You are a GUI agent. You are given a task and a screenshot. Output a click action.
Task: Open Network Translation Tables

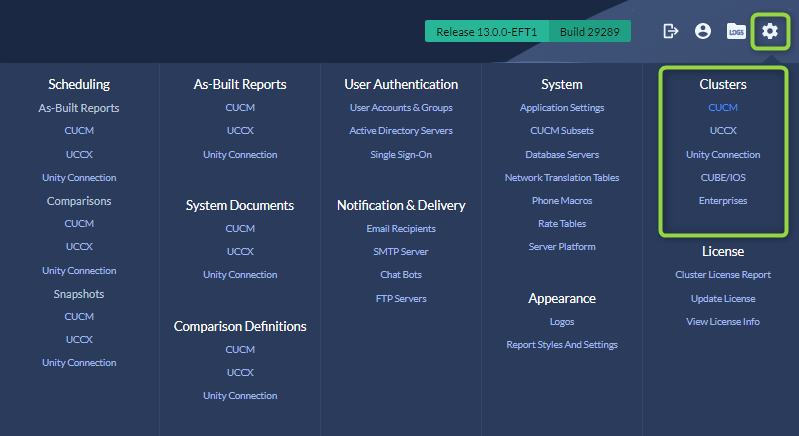click(562, 177)
